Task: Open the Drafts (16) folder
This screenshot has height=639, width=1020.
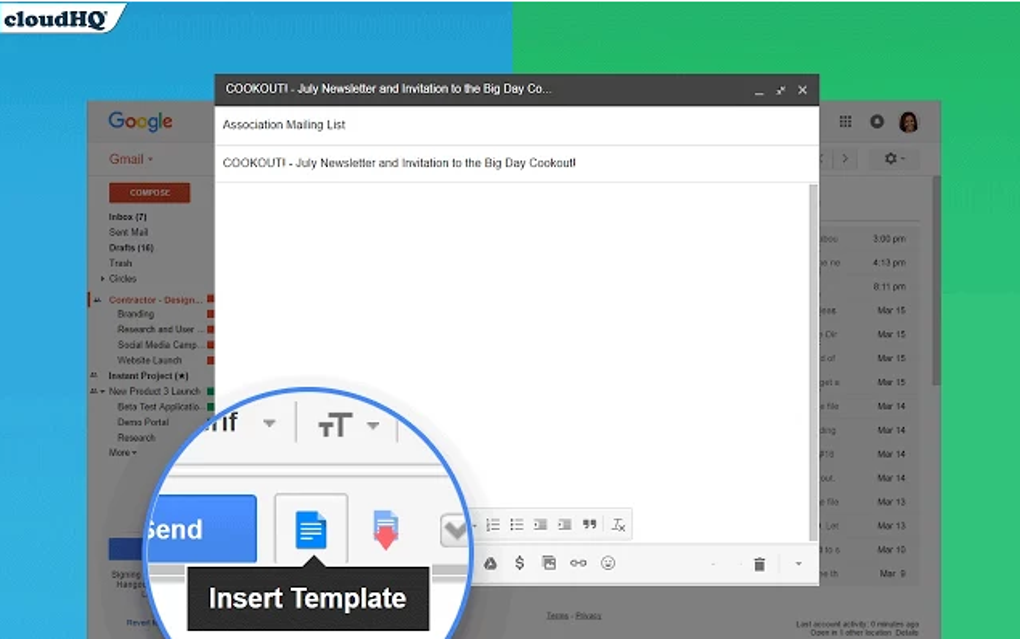Action: click(x=131, y=248)
